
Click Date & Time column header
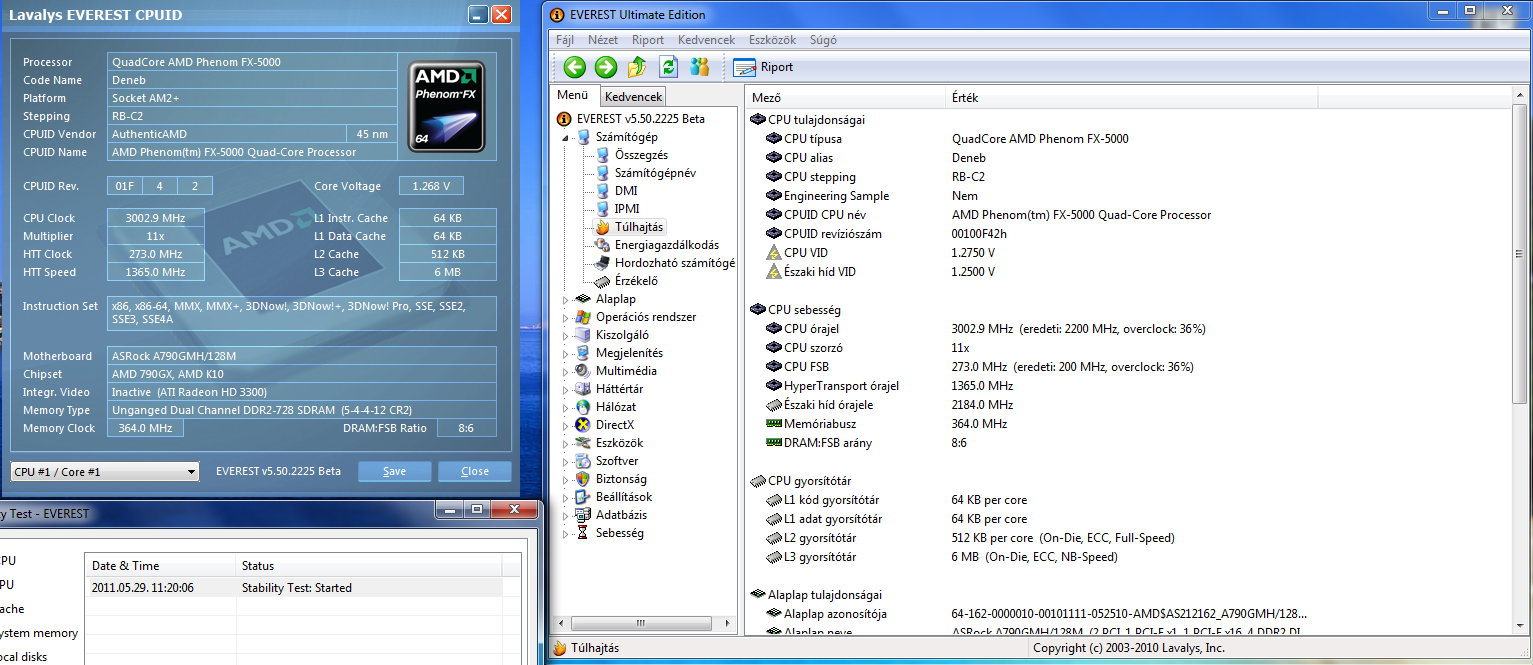160,566
